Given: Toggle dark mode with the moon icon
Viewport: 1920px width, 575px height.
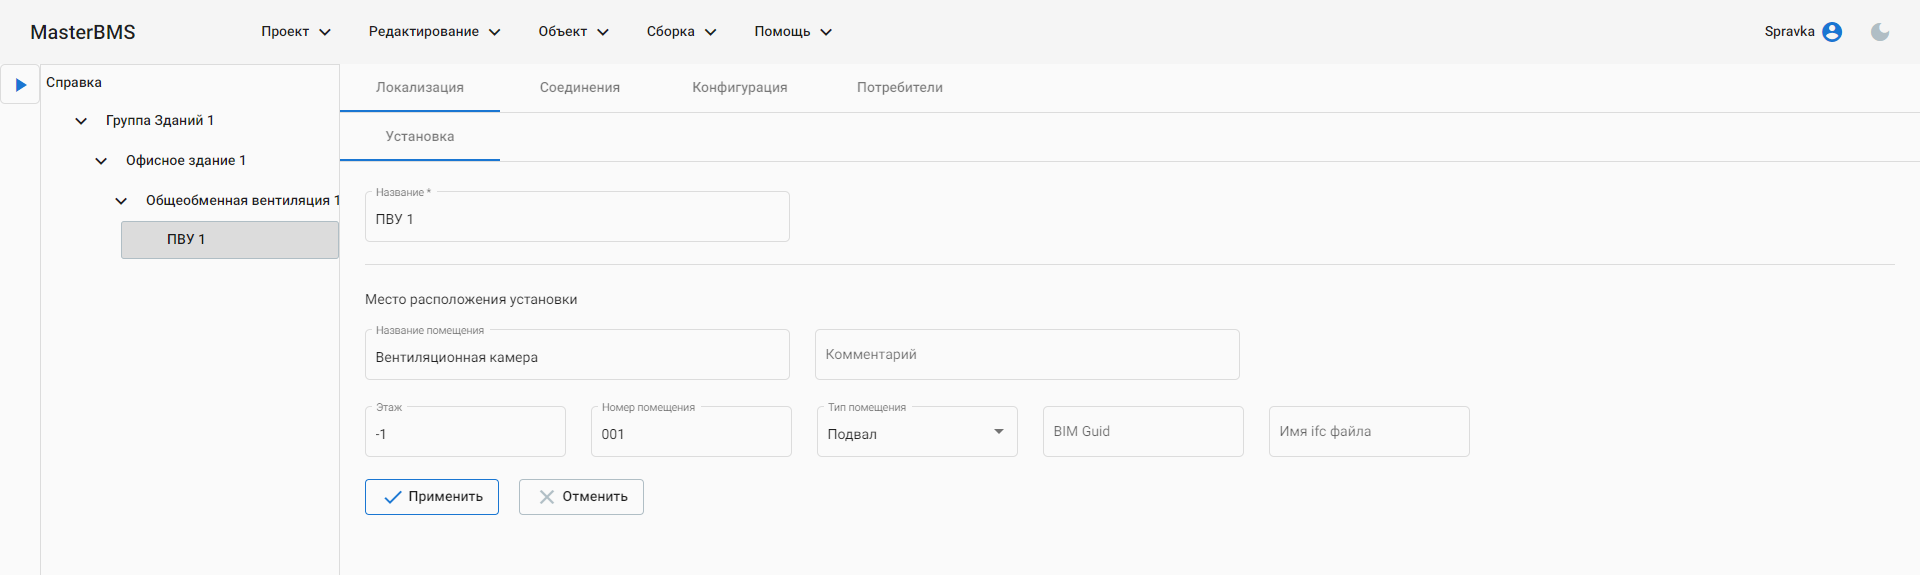Looking at the screenshot, I should coord(1880,32).
